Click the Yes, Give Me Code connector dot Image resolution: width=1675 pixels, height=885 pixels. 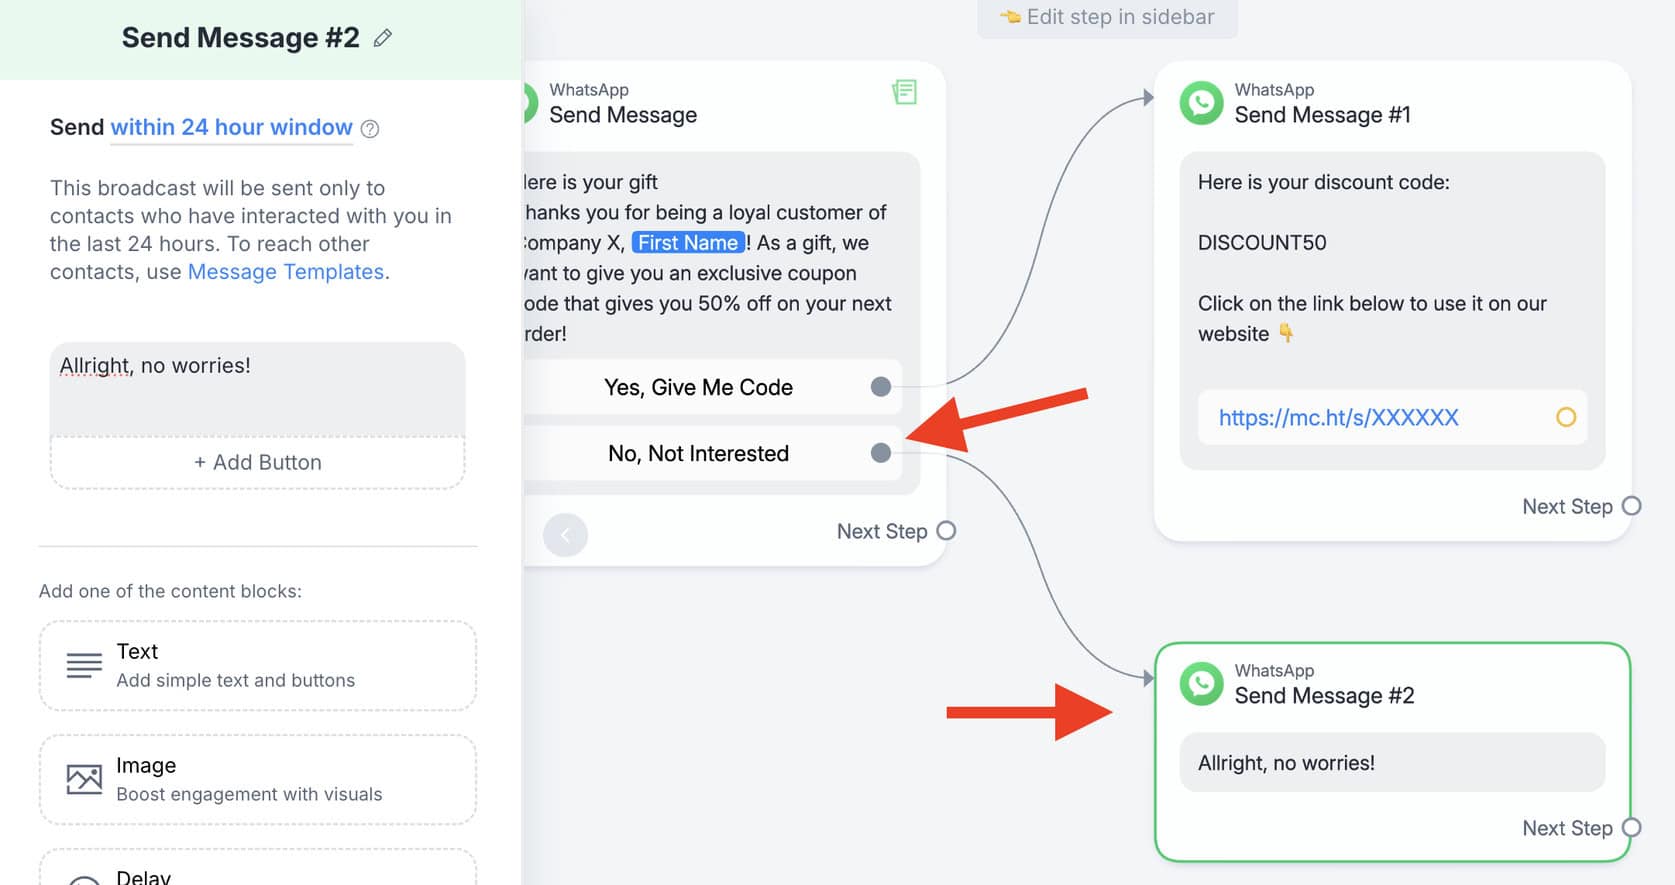(x=880, y=387)
